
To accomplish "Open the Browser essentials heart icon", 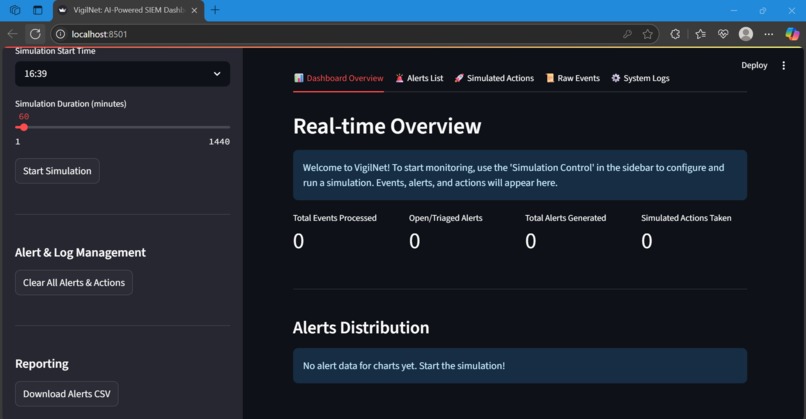I will click(723, 34).
